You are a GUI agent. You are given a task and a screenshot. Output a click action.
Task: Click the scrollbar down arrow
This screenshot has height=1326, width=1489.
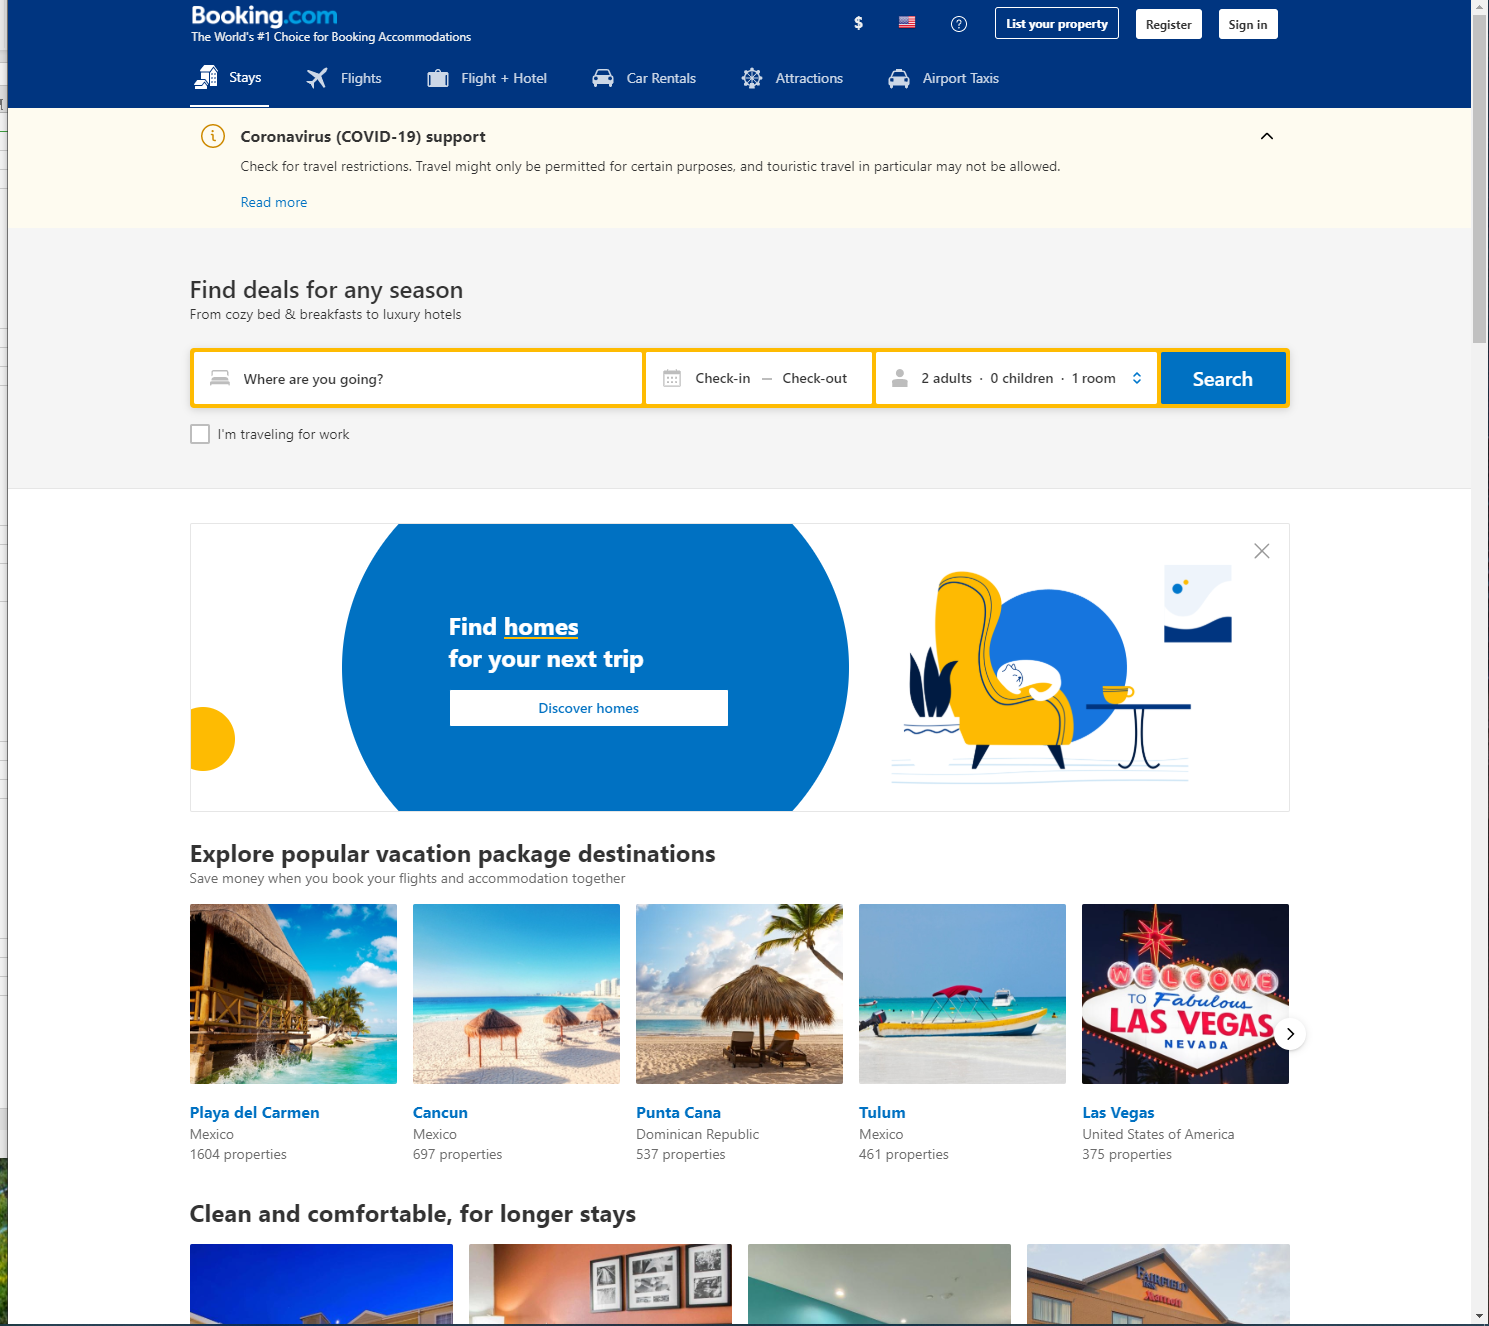tap(1480, 1316)
